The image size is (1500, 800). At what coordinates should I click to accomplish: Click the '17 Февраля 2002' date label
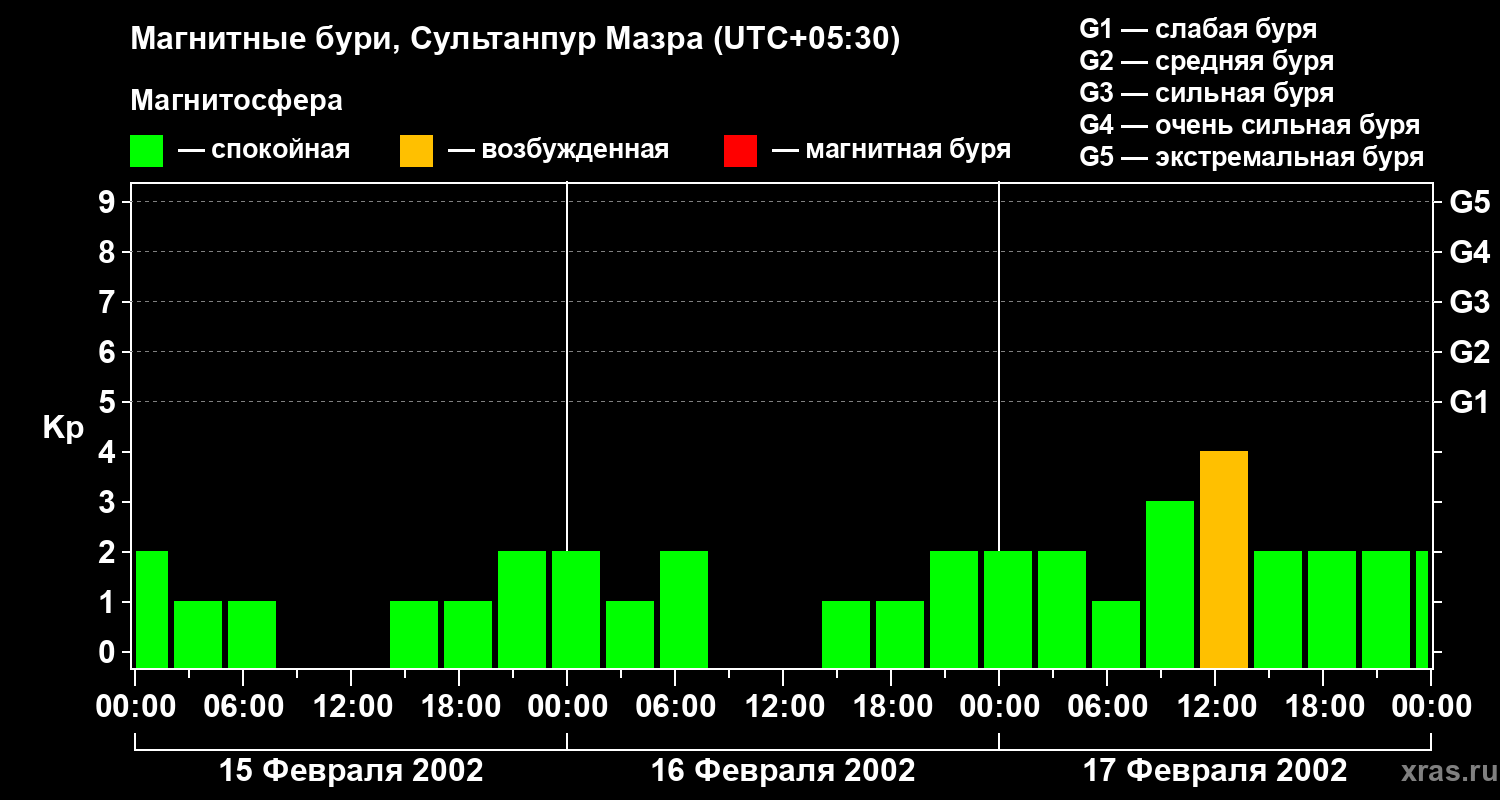[x=1215, y=771]
